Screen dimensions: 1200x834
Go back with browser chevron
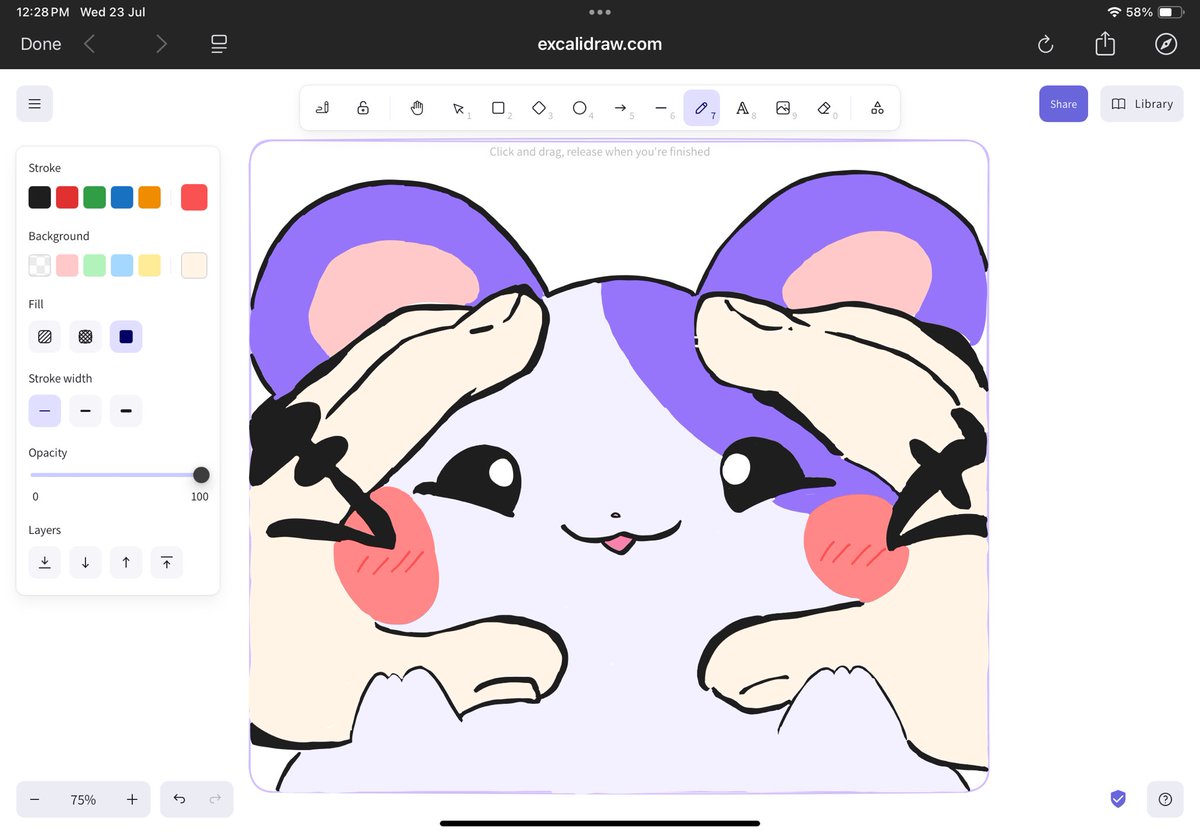click(90, 44)
